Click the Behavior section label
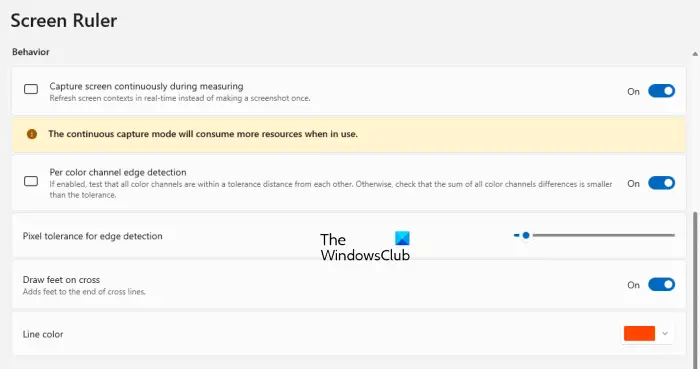700x369 pixels. coord(31,52)
